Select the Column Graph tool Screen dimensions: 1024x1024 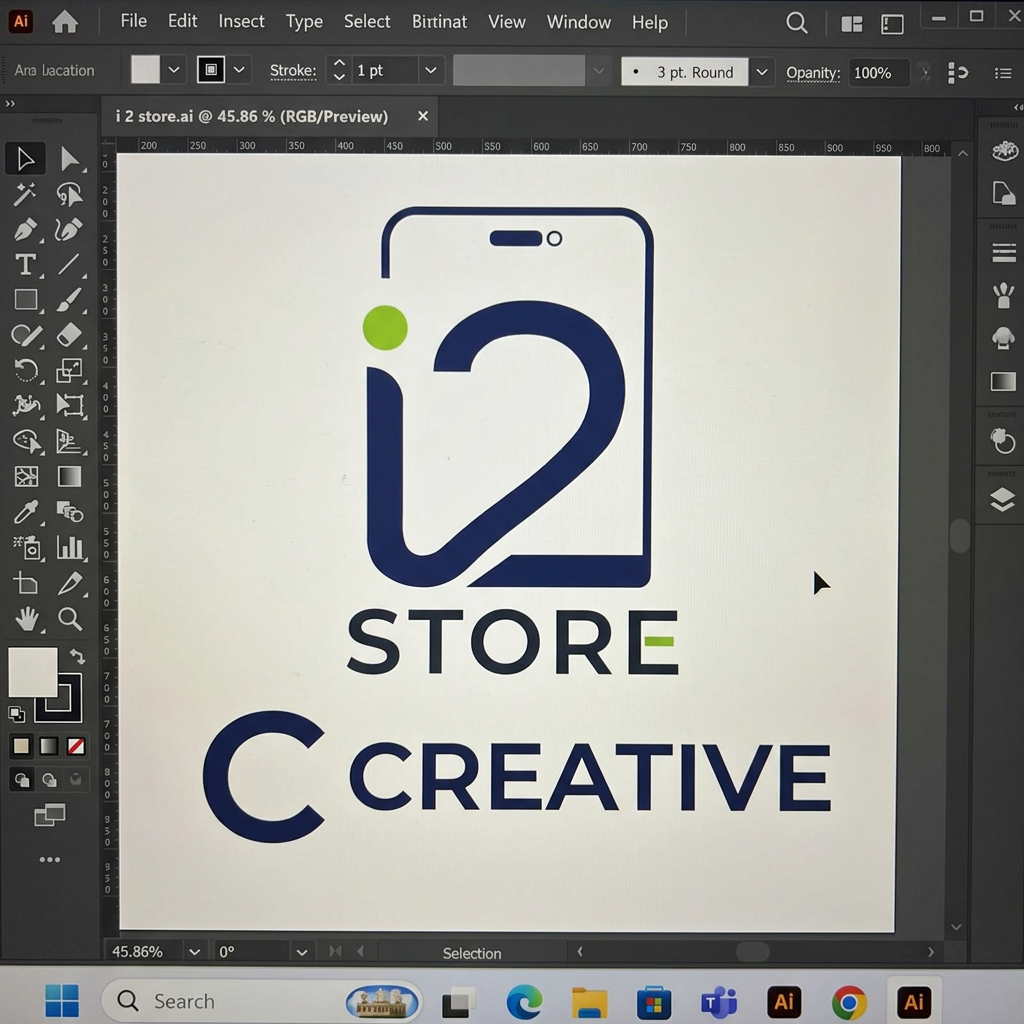71,547
